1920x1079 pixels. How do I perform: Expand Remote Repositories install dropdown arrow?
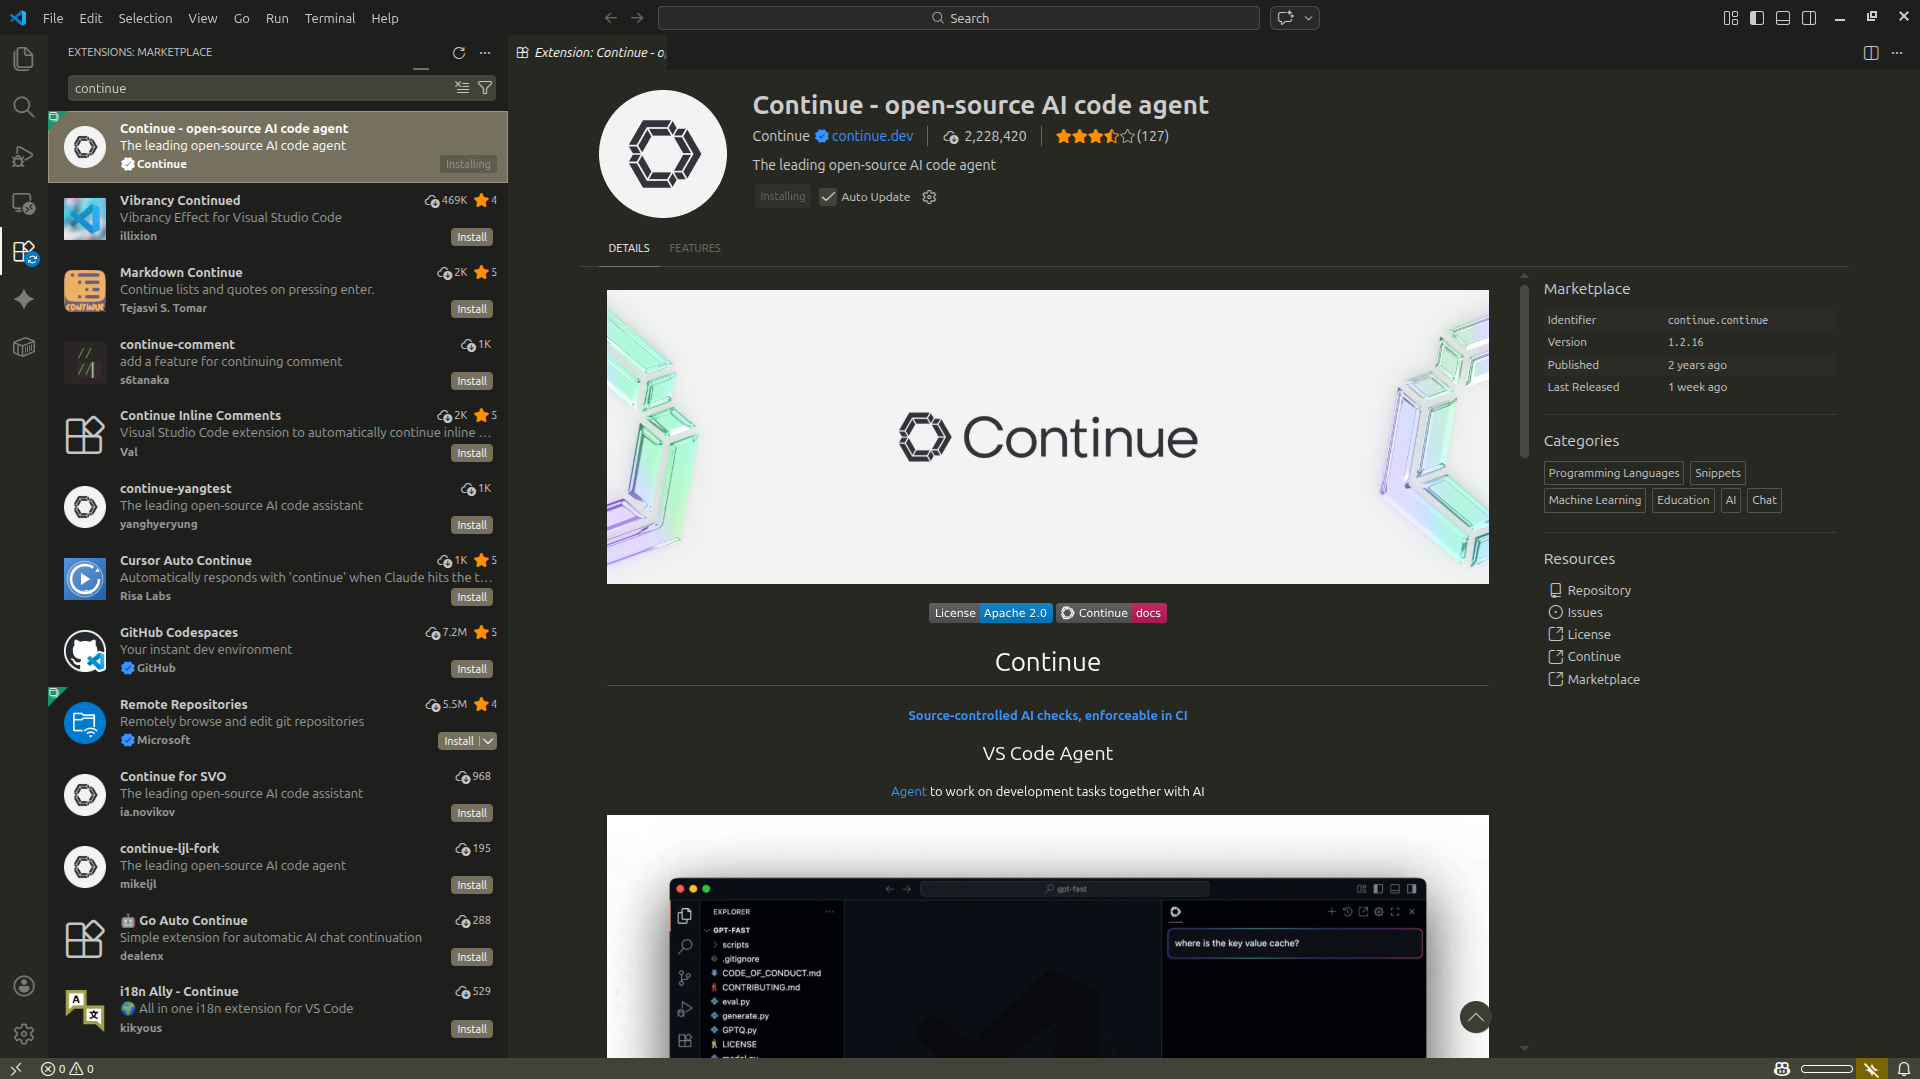pos(487,741)
